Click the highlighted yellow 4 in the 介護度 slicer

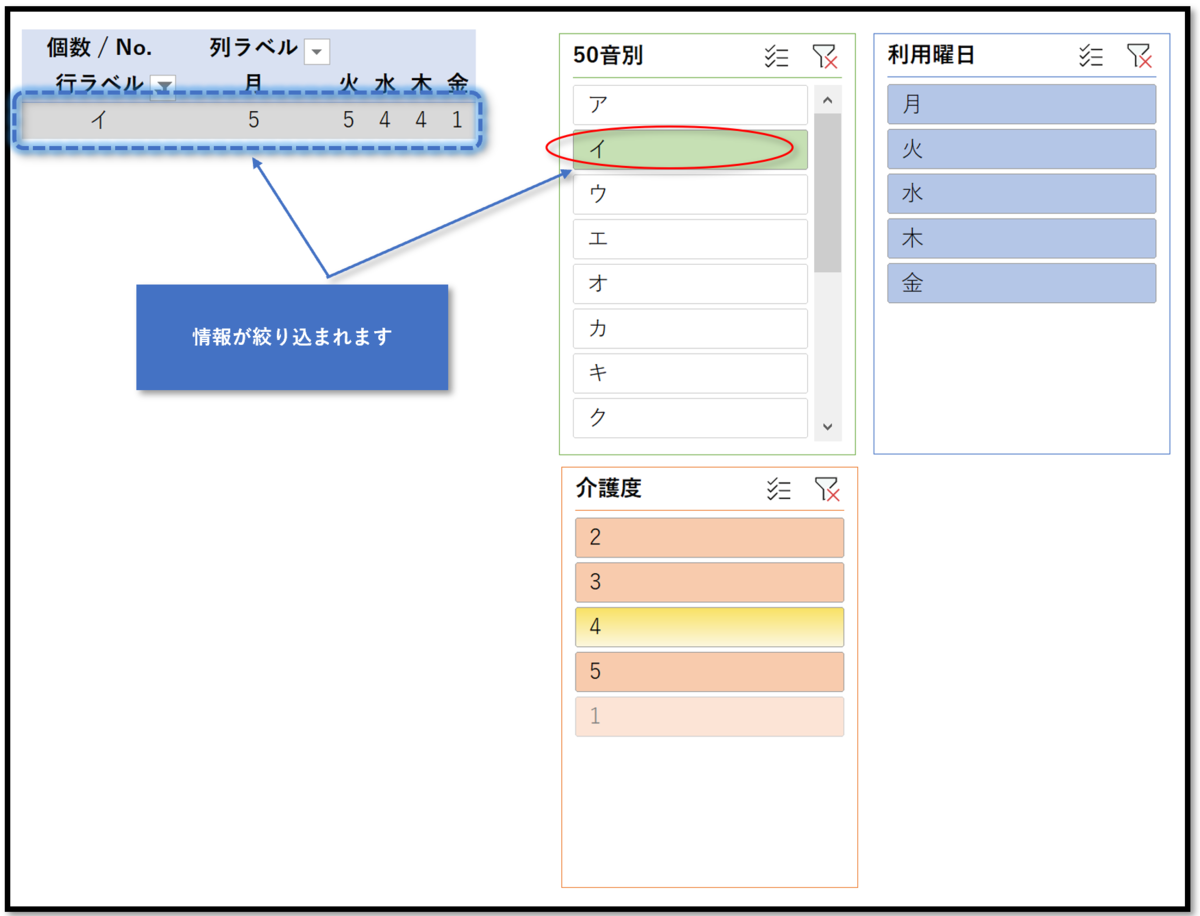[708, 626]
